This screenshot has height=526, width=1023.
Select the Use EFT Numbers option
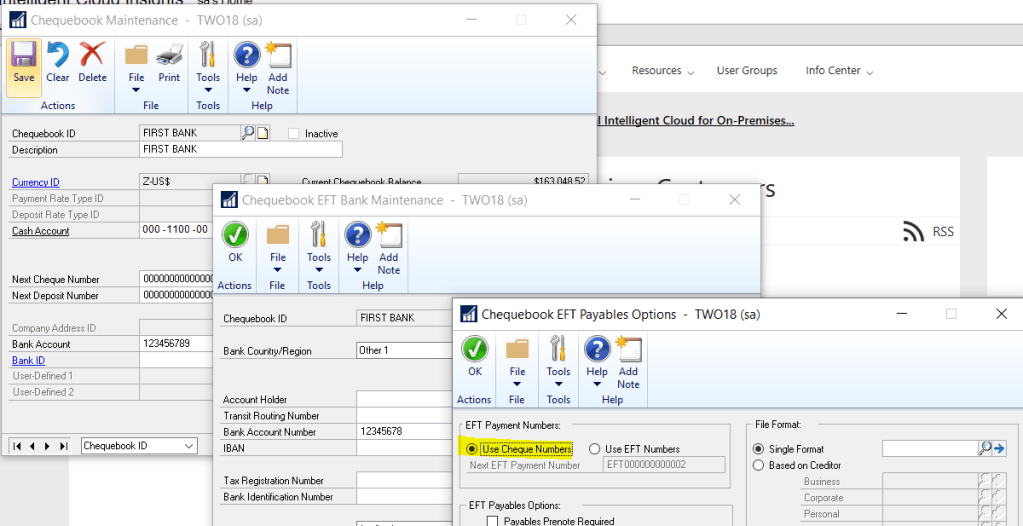[x=595, y=450]
